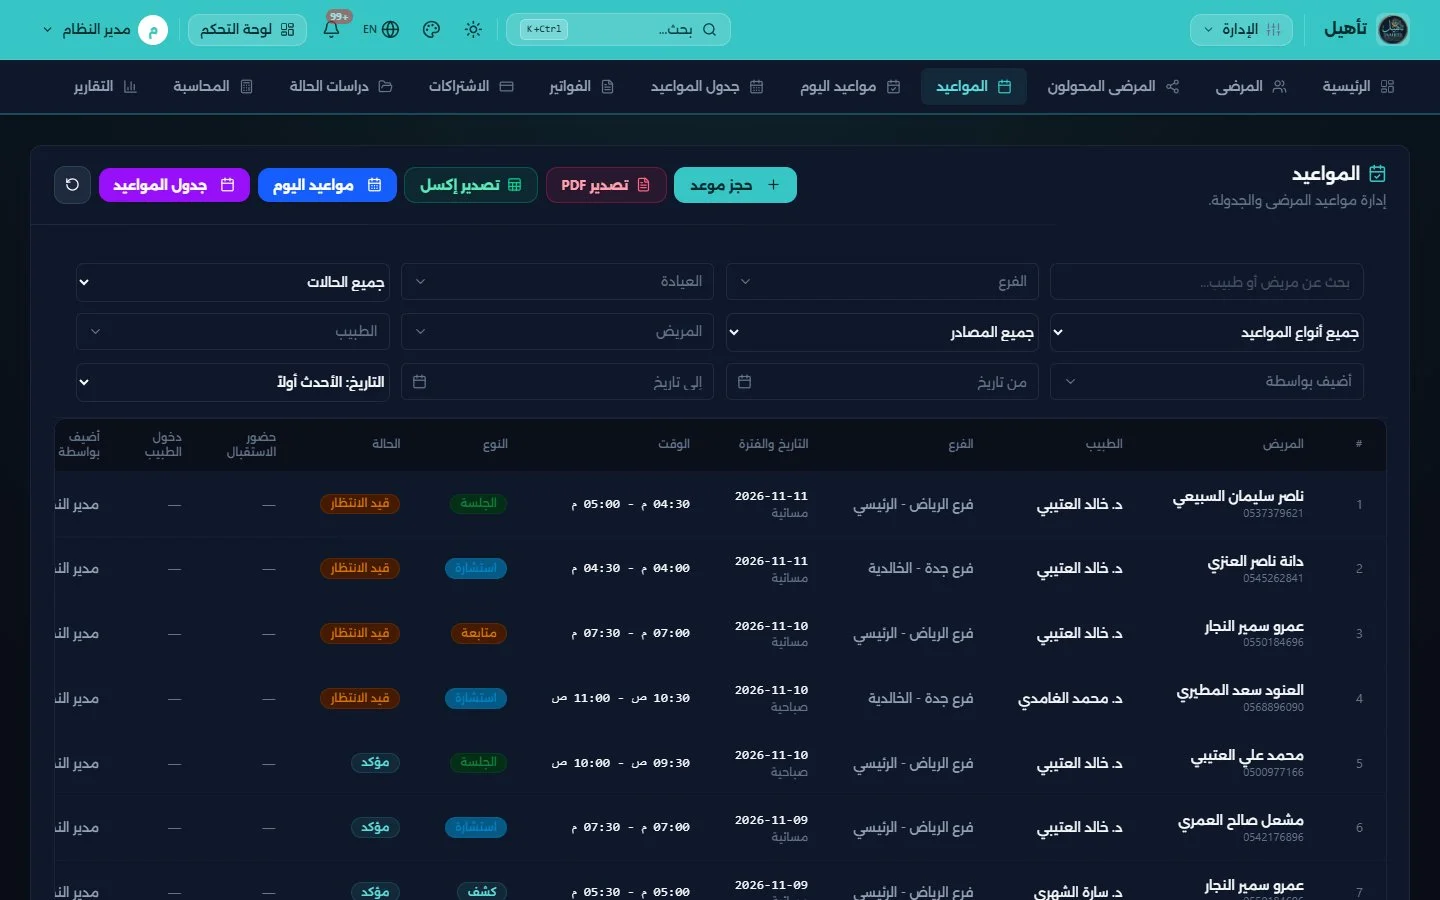
Task: Click the grid icon of الرئيسية
Action: point(1387,87)
